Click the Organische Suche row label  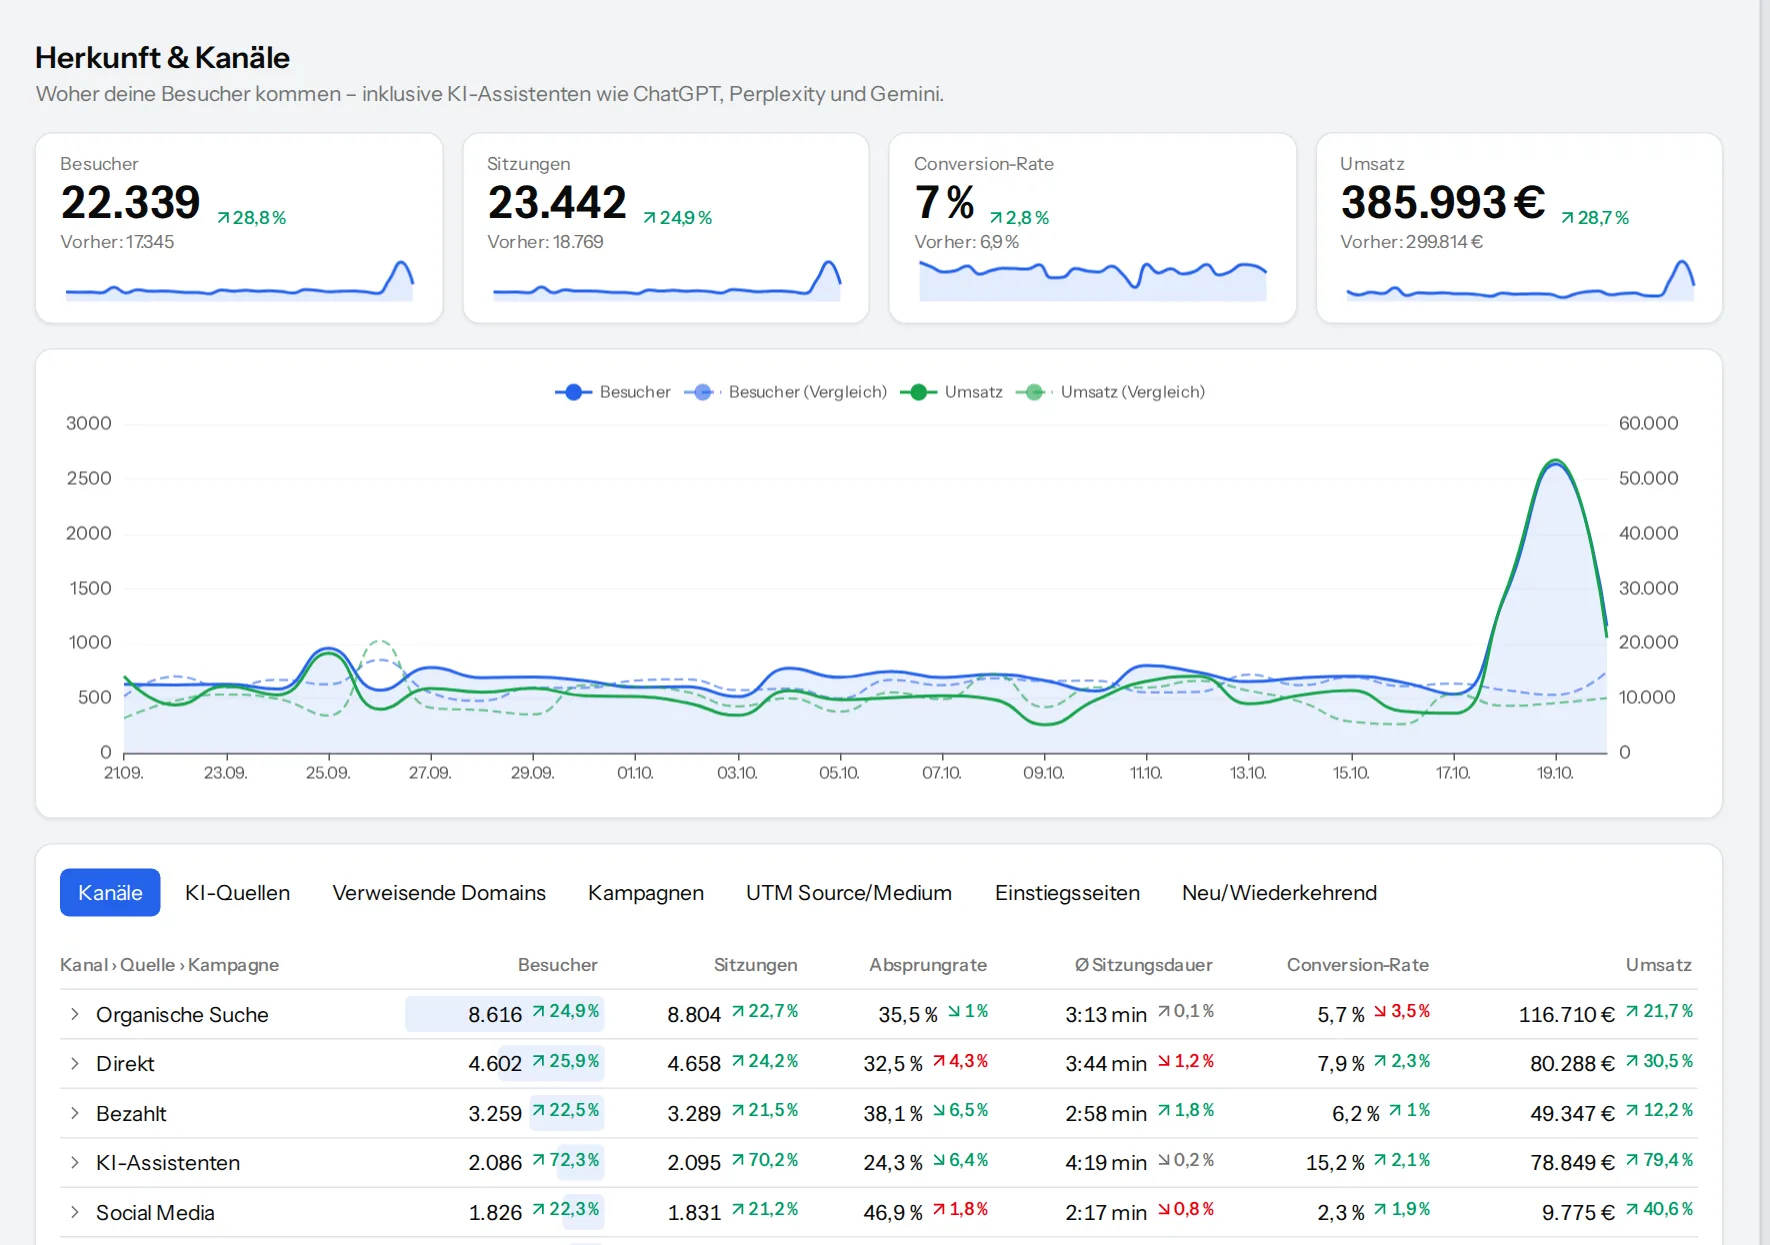tap(182, 1014)
